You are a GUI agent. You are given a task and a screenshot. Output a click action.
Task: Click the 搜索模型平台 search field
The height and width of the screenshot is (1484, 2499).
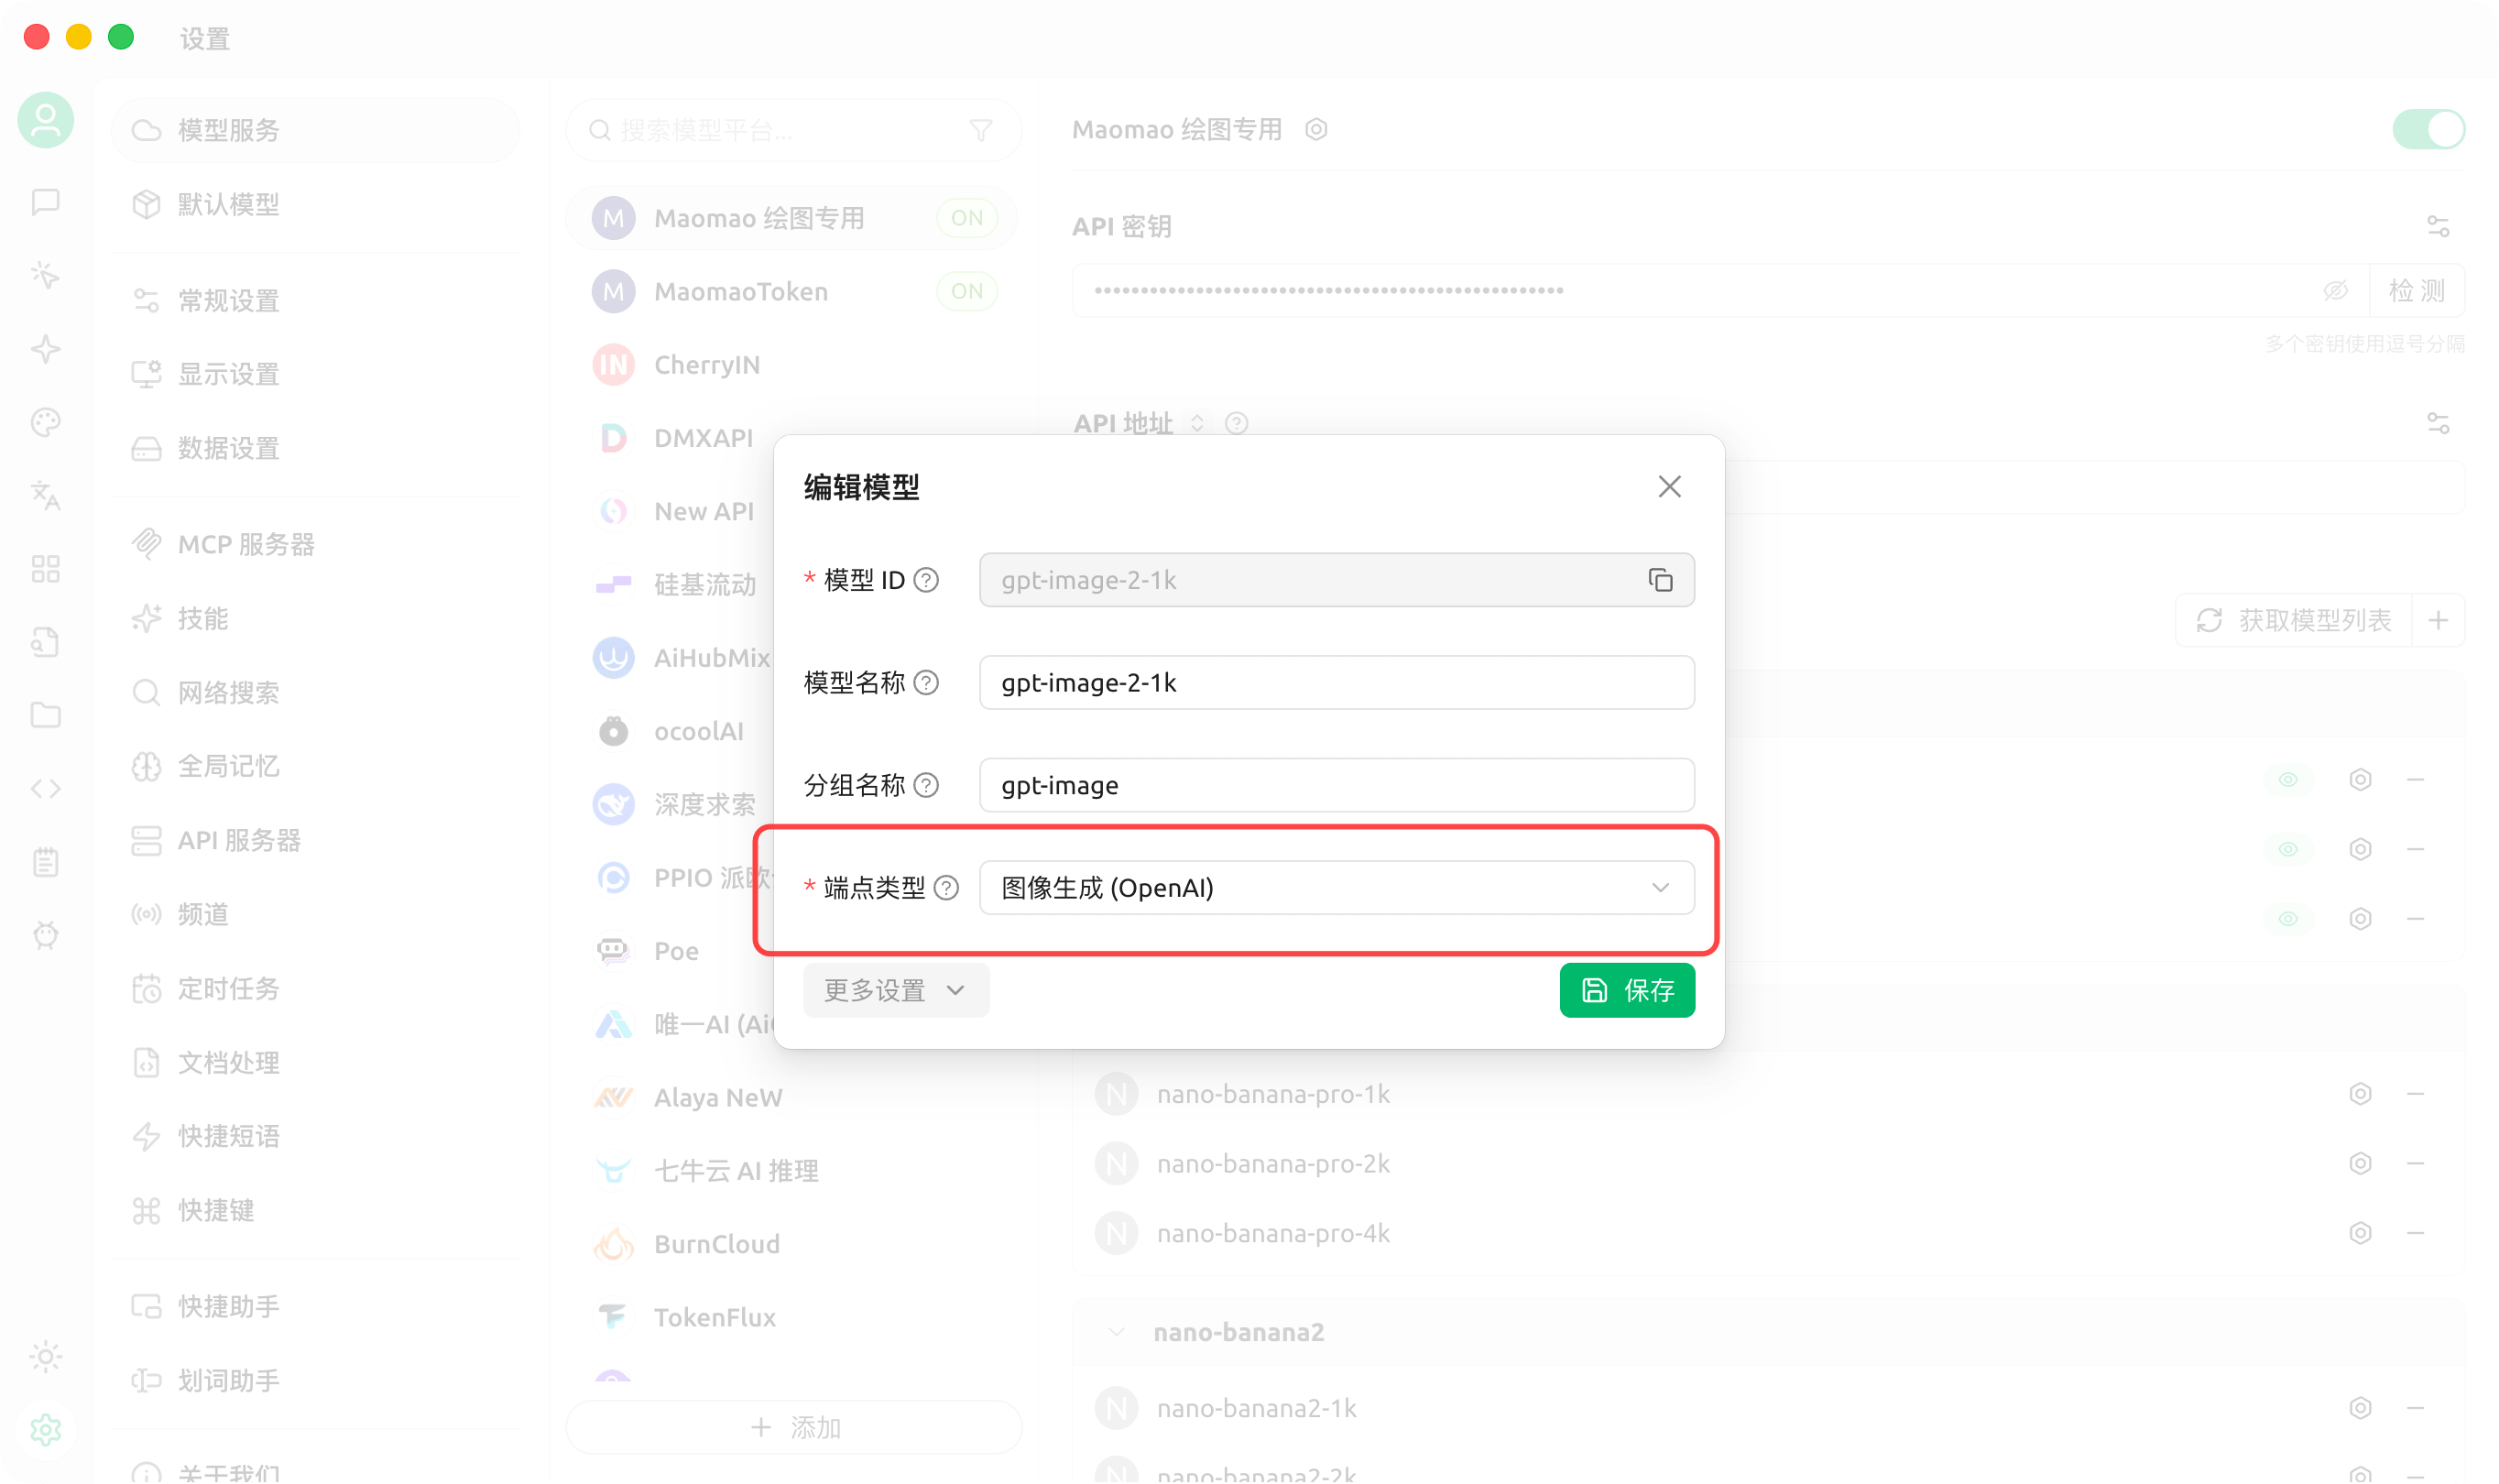tap(794, 130)
